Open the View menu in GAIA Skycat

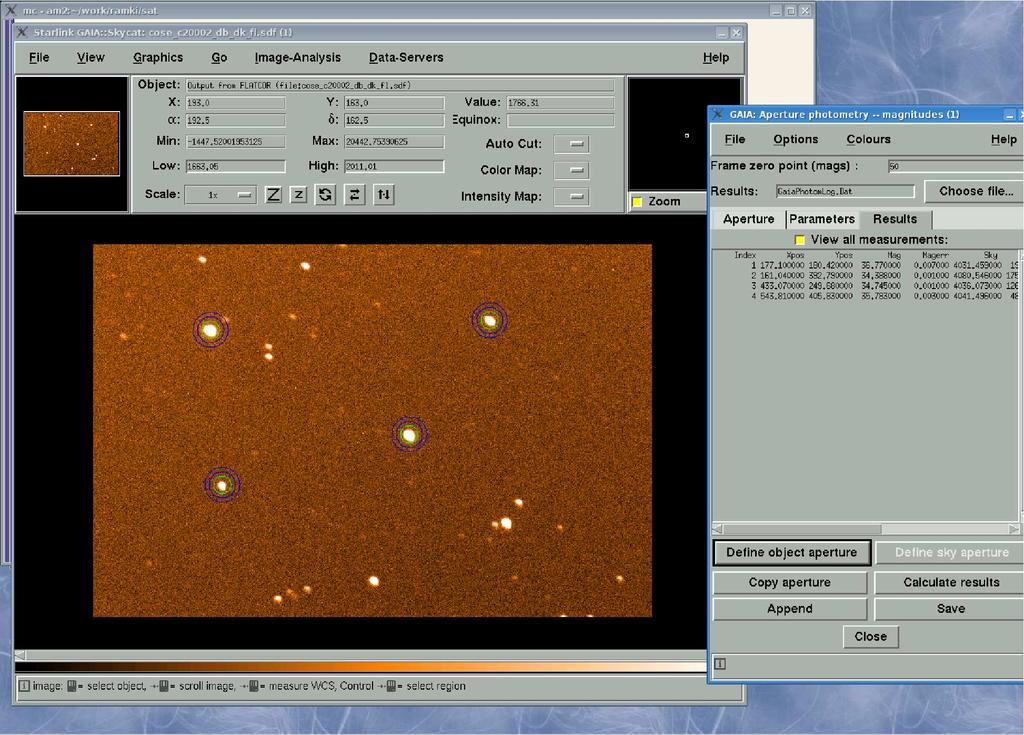coord(91,57)
